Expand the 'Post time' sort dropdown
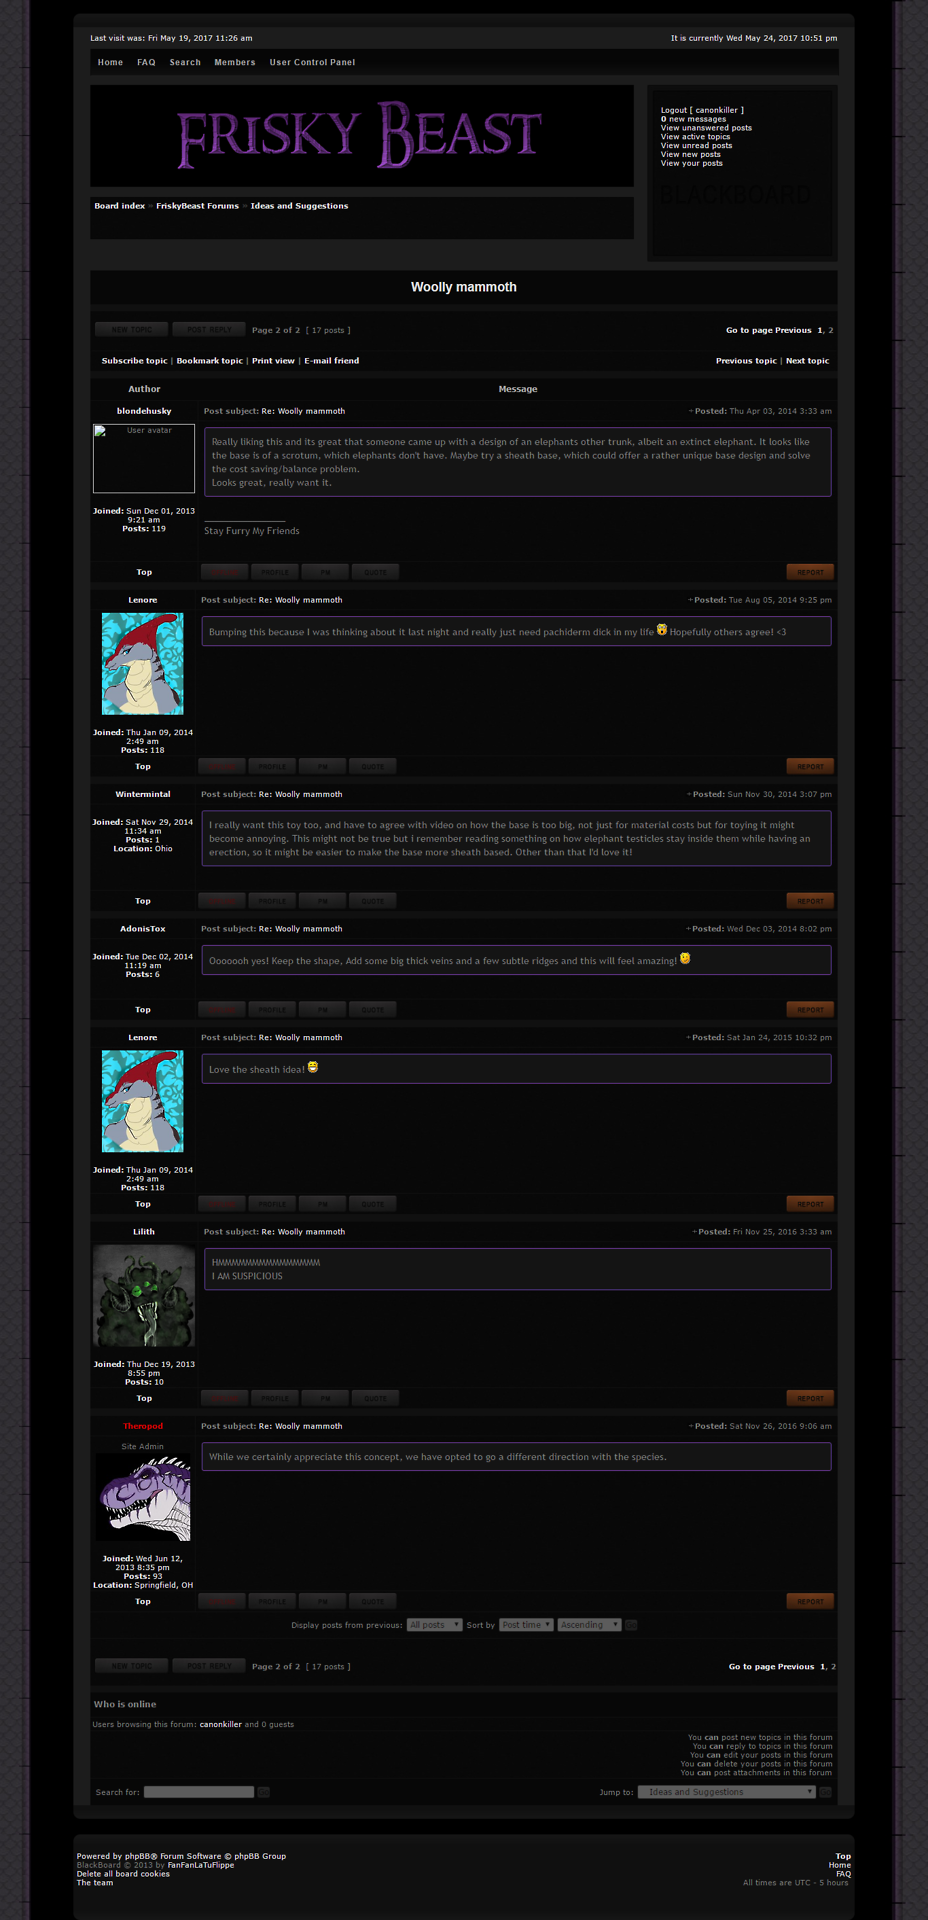Image resolution: width=928 pixels, height=1920 pixels. (x=526, y=1625)
